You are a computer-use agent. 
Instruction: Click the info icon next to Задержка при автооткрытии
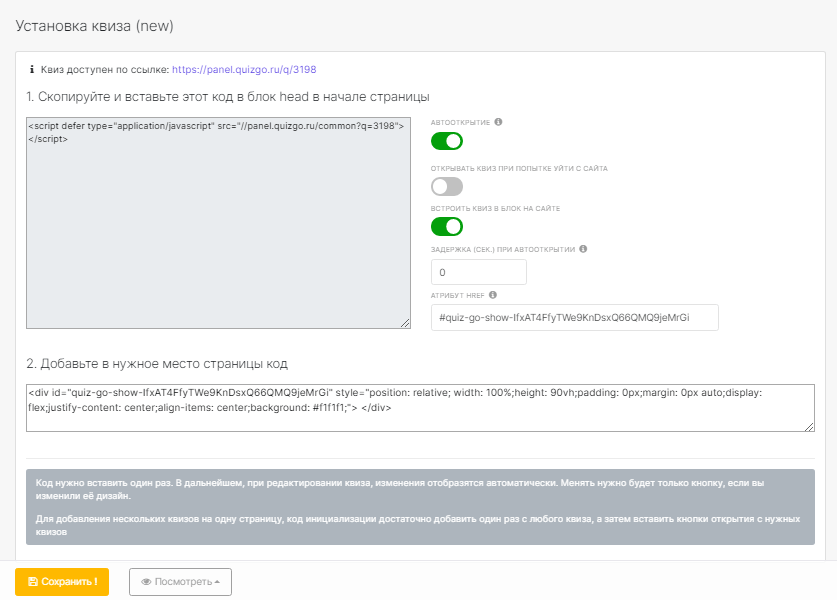(x=583, y=249)
